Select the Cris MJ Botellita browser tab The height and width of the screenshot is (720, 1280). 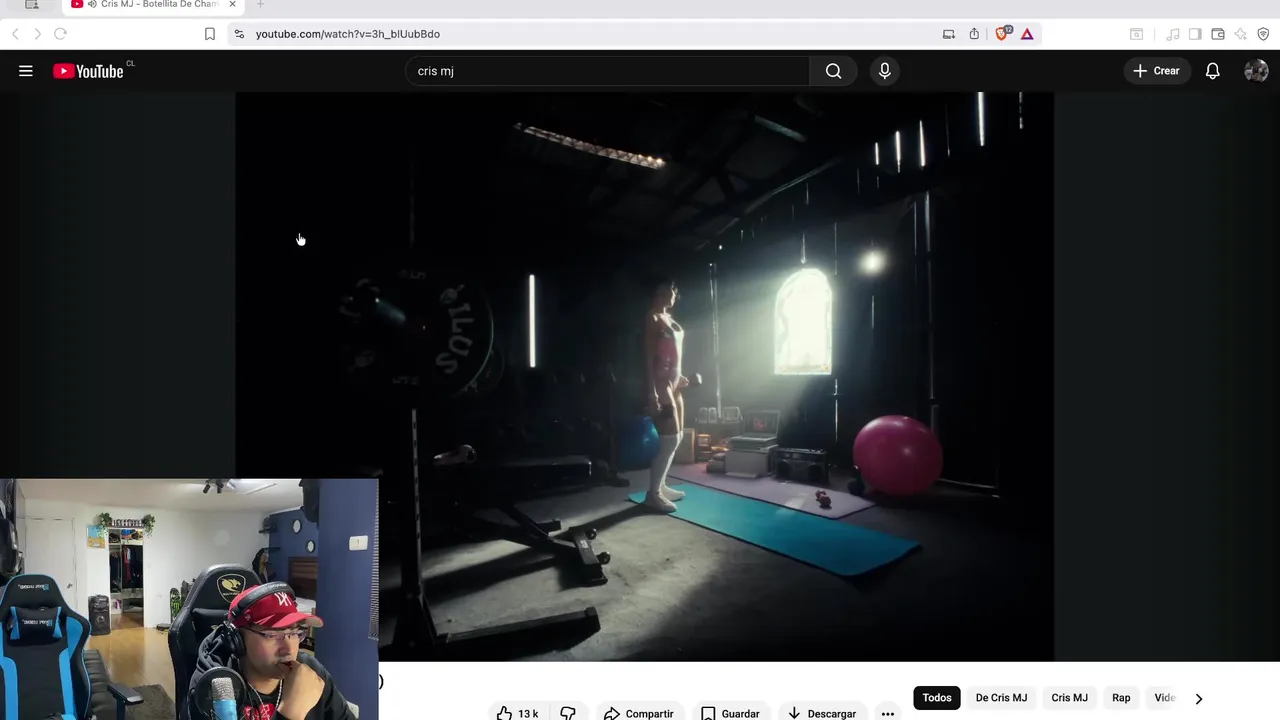point(152,5)
